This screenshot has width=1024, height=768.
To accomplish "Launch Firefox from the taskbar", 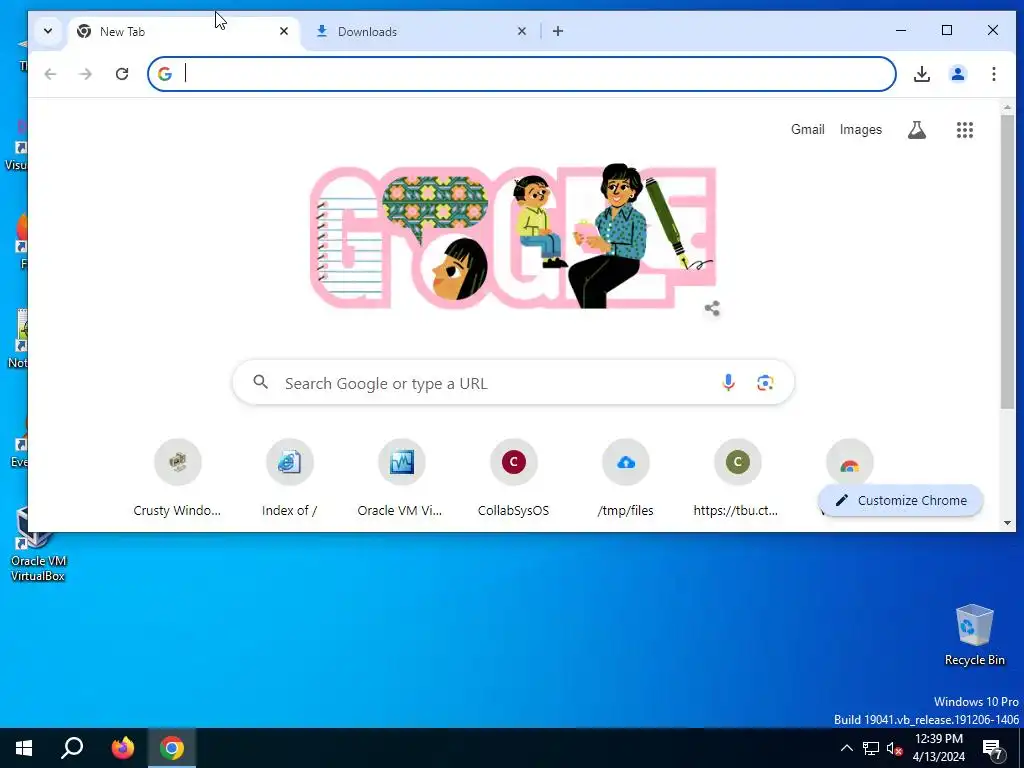I will point(122,748).
